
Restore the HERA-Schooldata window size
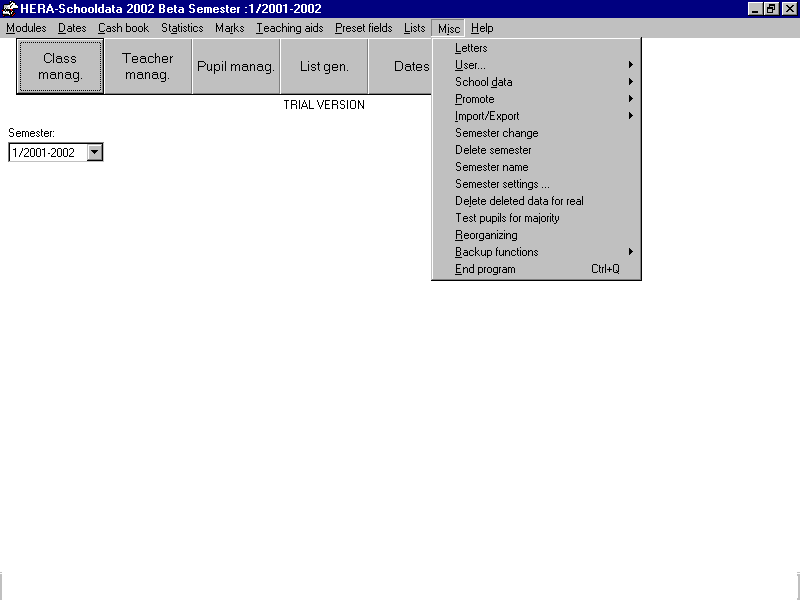(771, 9)
